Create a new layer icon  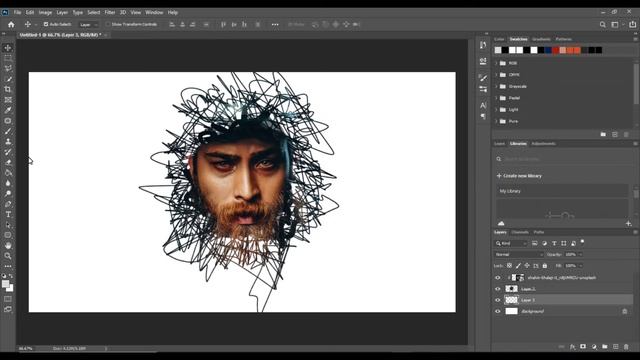click(616, 347)
